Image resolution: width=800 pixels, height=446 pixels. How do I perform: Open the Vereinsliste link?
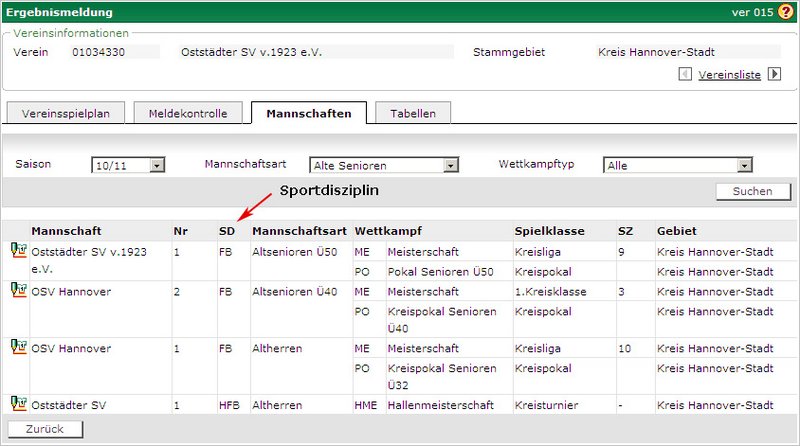tap(729, 74)
